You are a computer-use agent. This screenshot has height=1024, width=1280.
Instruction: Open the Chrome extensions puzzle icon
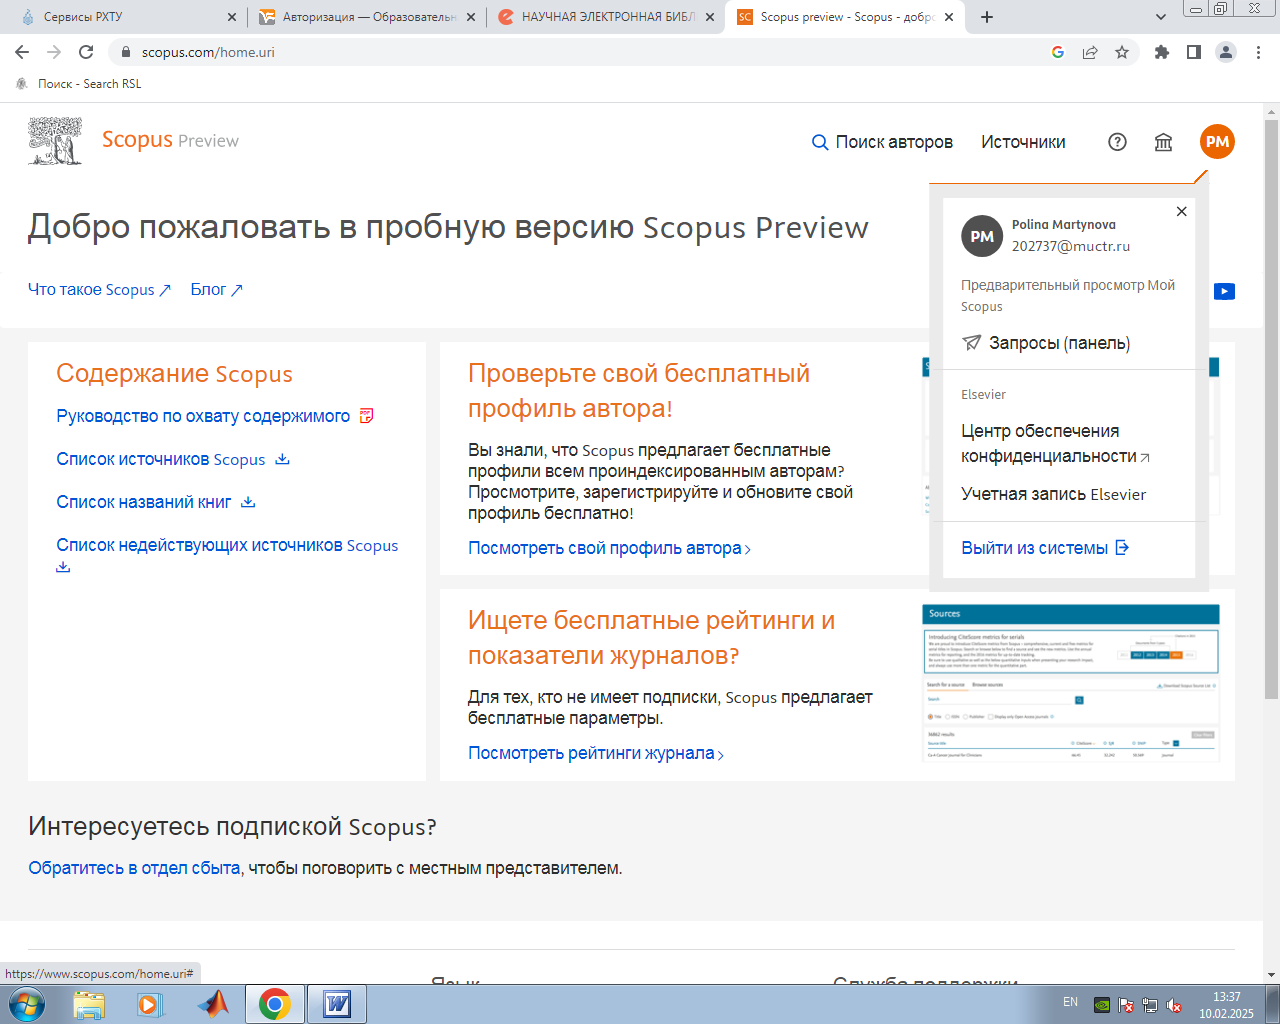tap(1161, 52)
